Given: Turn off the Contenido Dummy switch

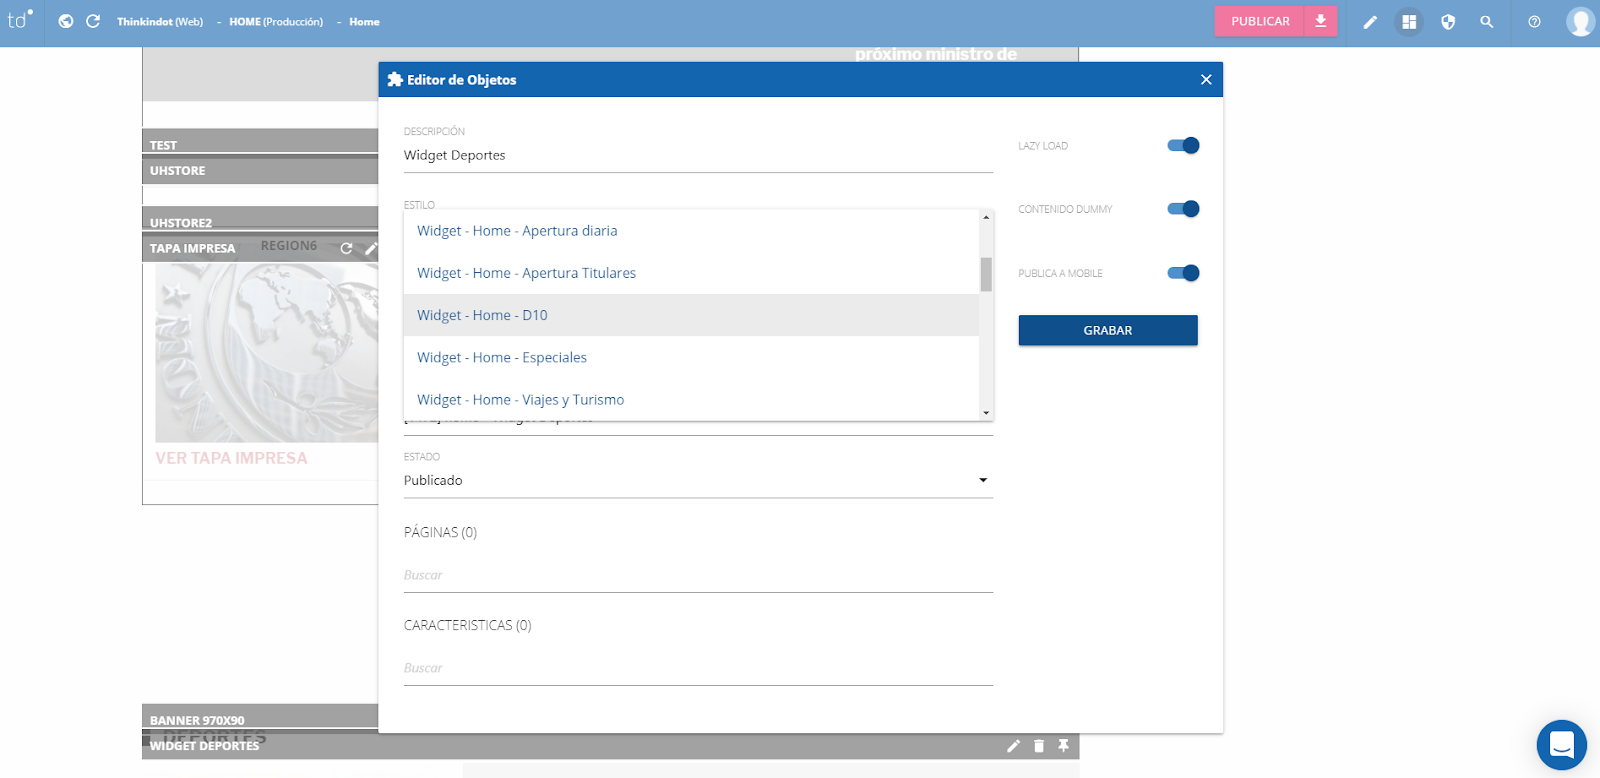Looking at the screenshot, I should 1183,209.
